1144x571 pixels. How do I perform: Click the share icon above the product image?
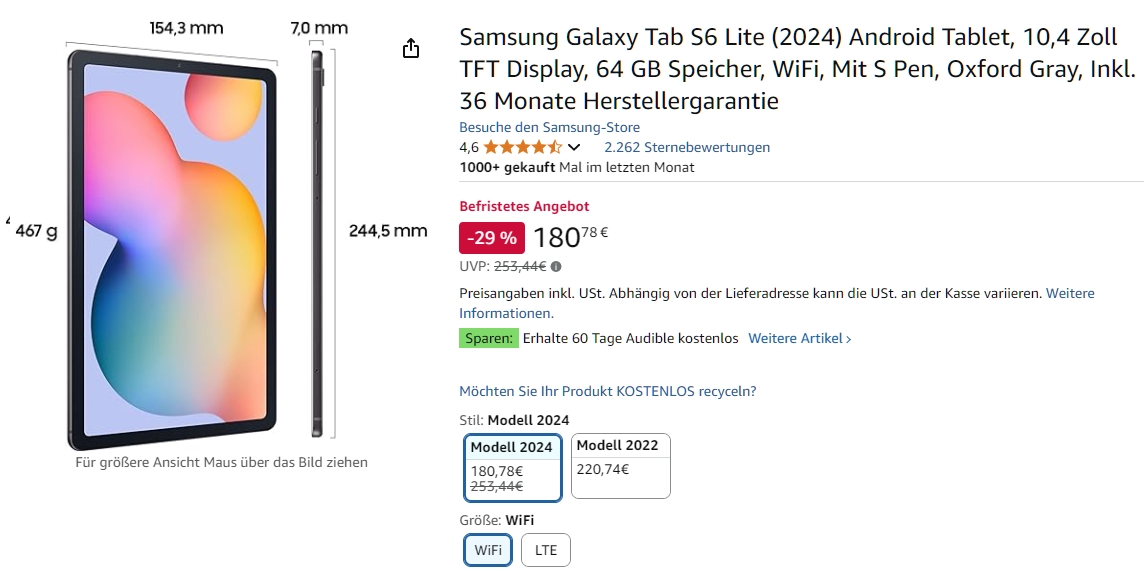point(410,48)
